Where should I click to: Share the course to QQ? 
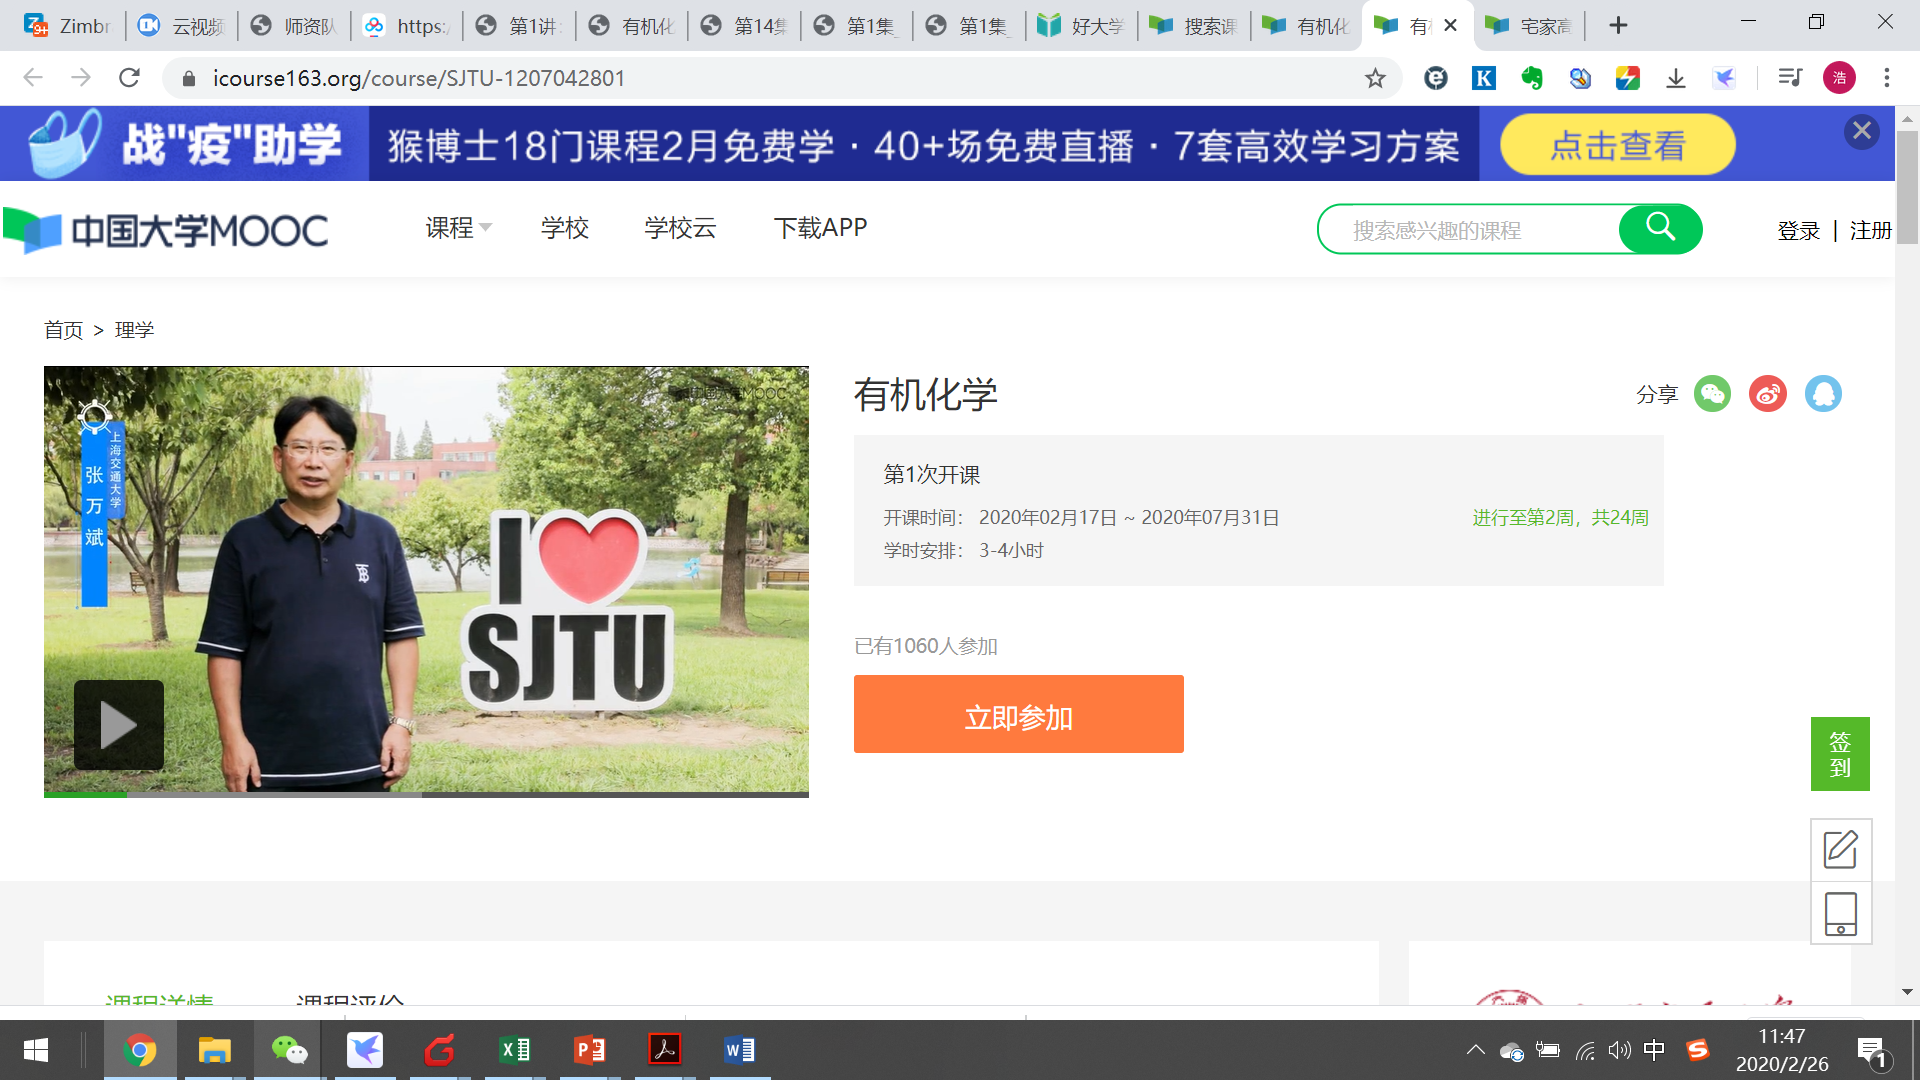(x=1824, y=394)
